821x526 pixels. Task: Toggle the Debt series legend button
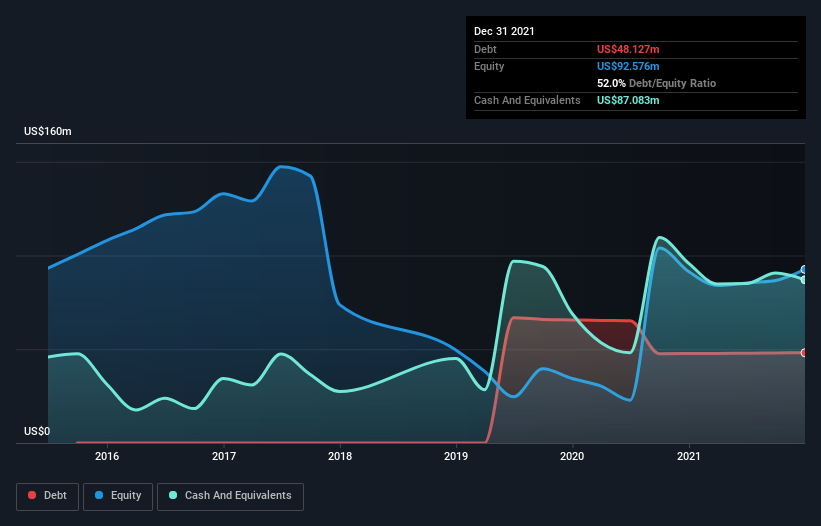(x=47, y=496)
